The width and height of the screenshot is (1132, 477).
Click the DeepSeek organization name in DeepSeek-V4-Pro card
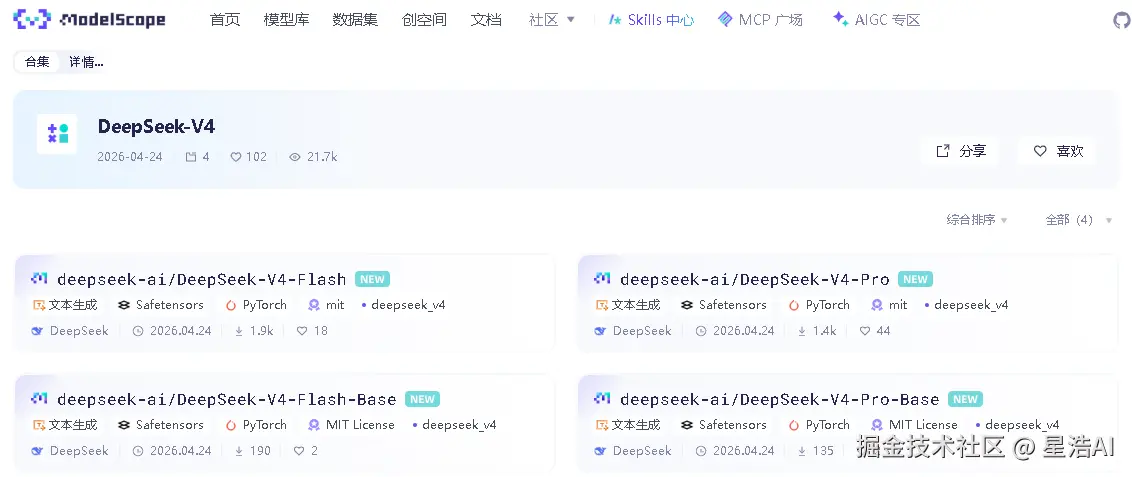[642, 331]
